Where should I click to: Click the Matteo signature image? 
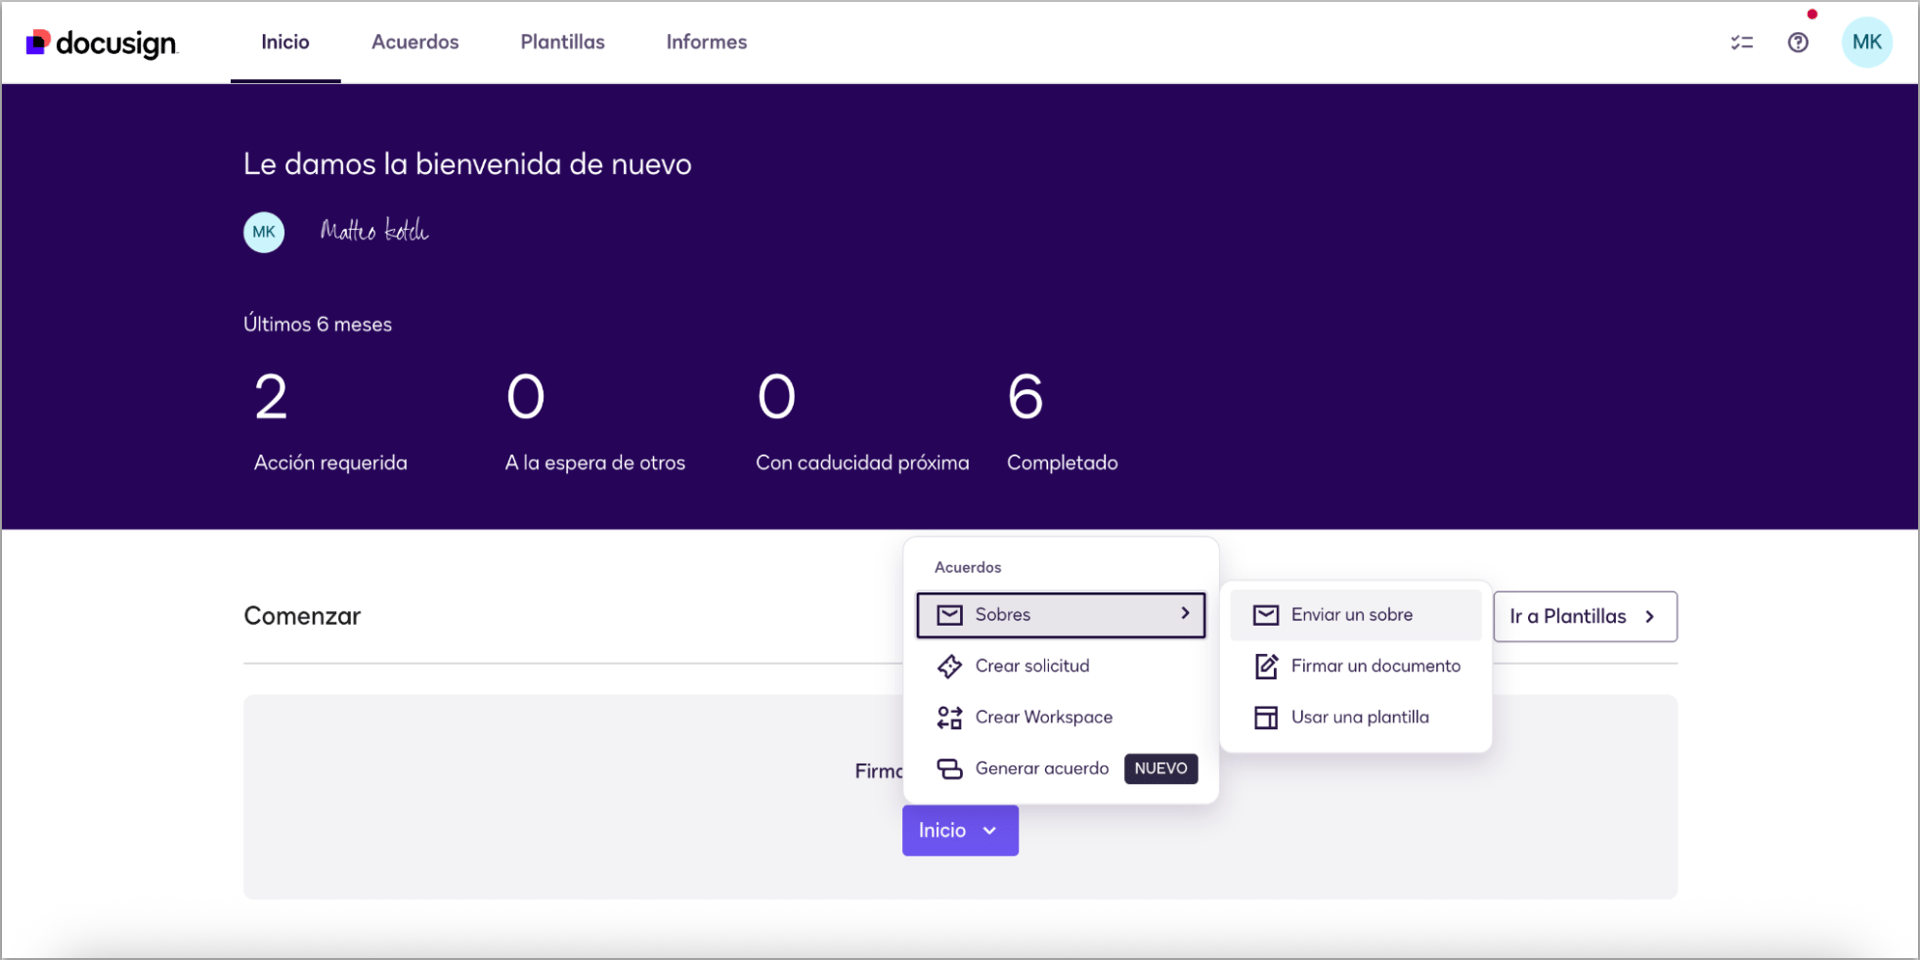(x=374, y=231)
